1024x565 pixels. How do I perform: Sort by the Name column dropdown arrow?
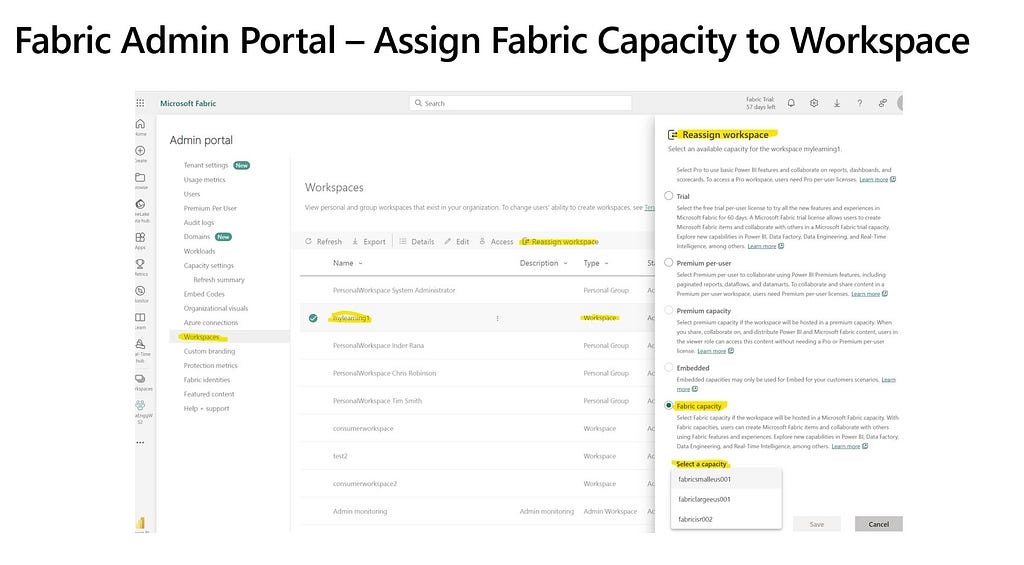point(360,263)
